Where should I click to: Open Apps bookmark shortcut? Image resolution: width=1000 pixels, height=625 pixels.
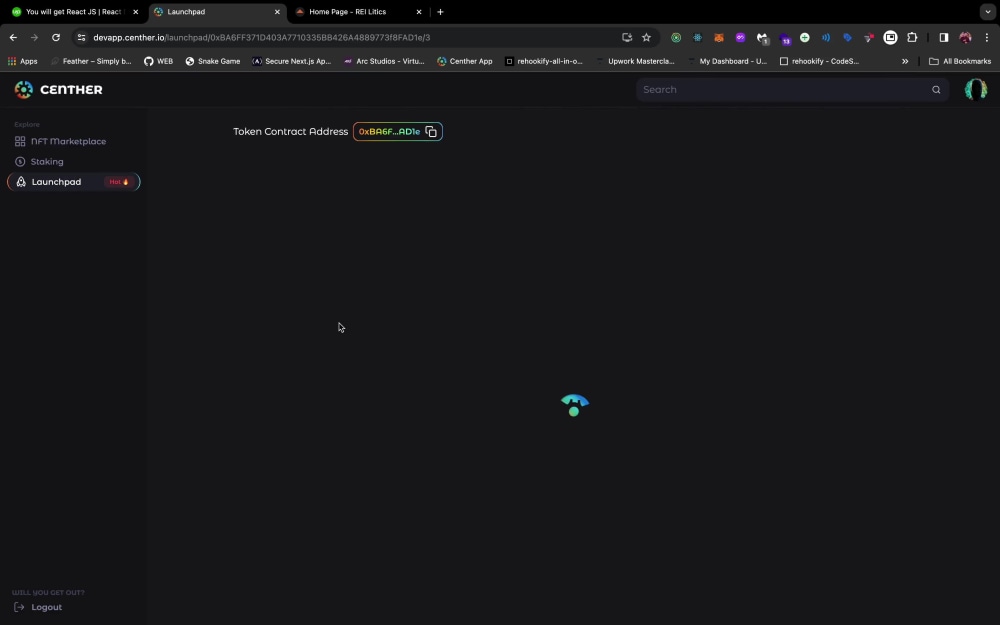[22, 61]
